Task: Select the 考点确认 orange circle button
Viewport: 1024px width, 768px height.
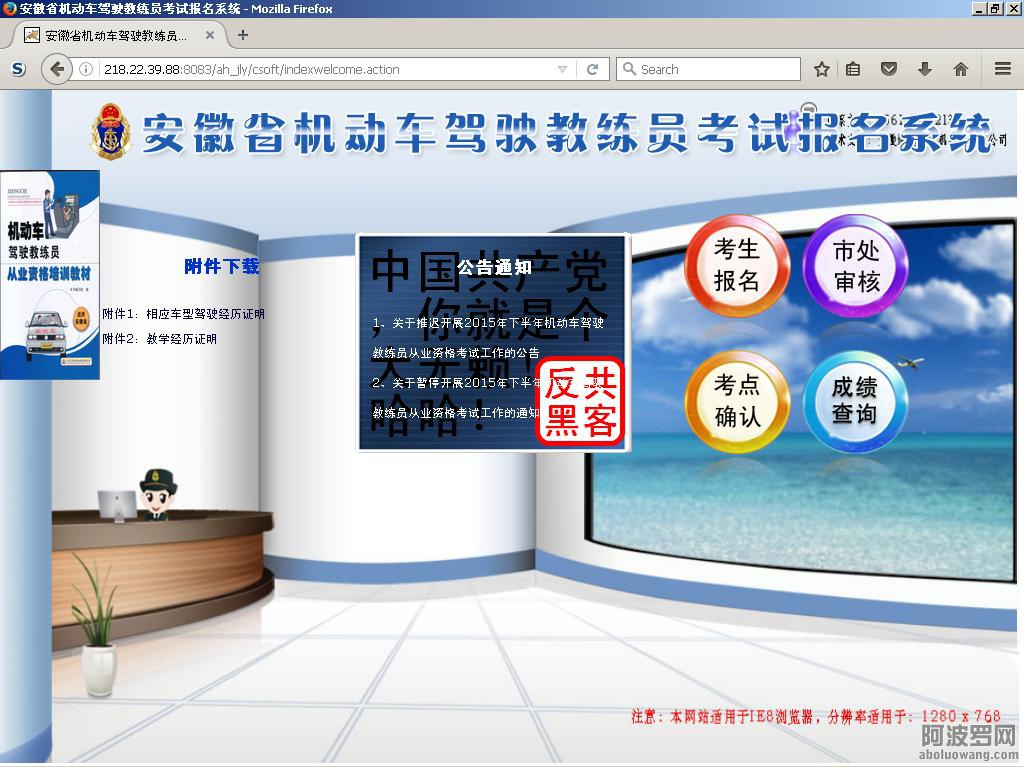Action: point(737,401)
